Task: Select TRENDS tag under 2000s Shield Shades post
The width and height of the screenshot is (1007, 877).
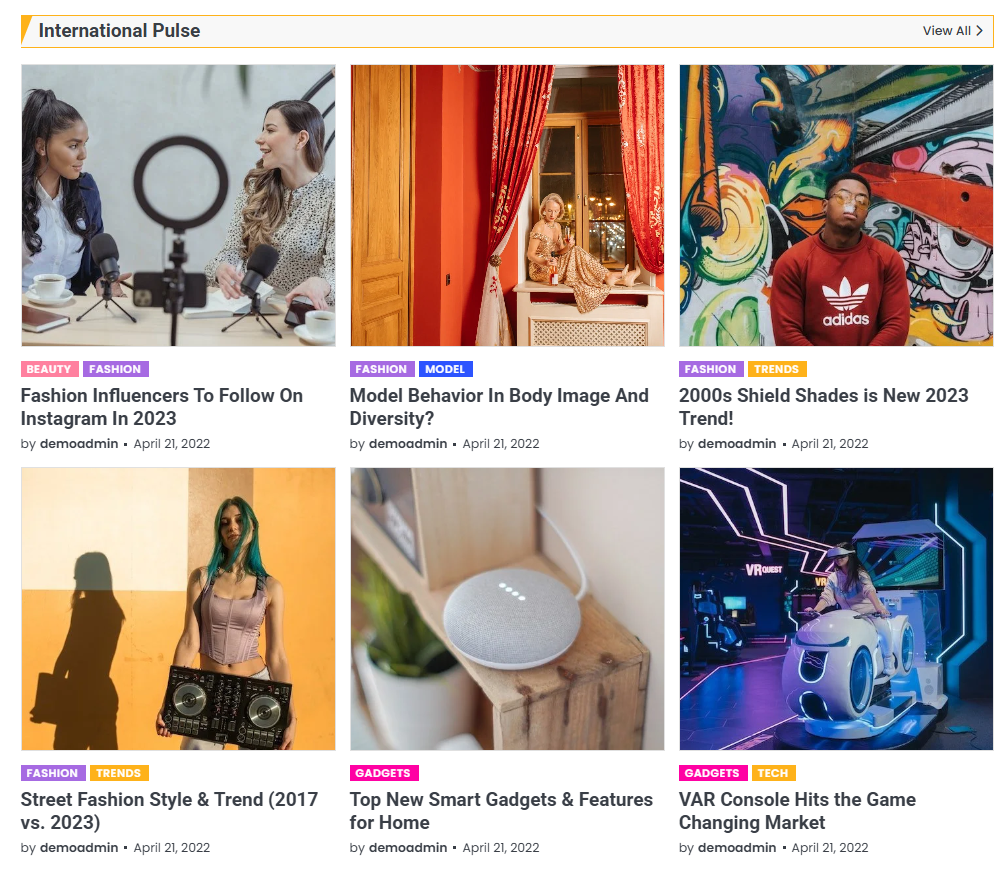Action: click(776, 369)
